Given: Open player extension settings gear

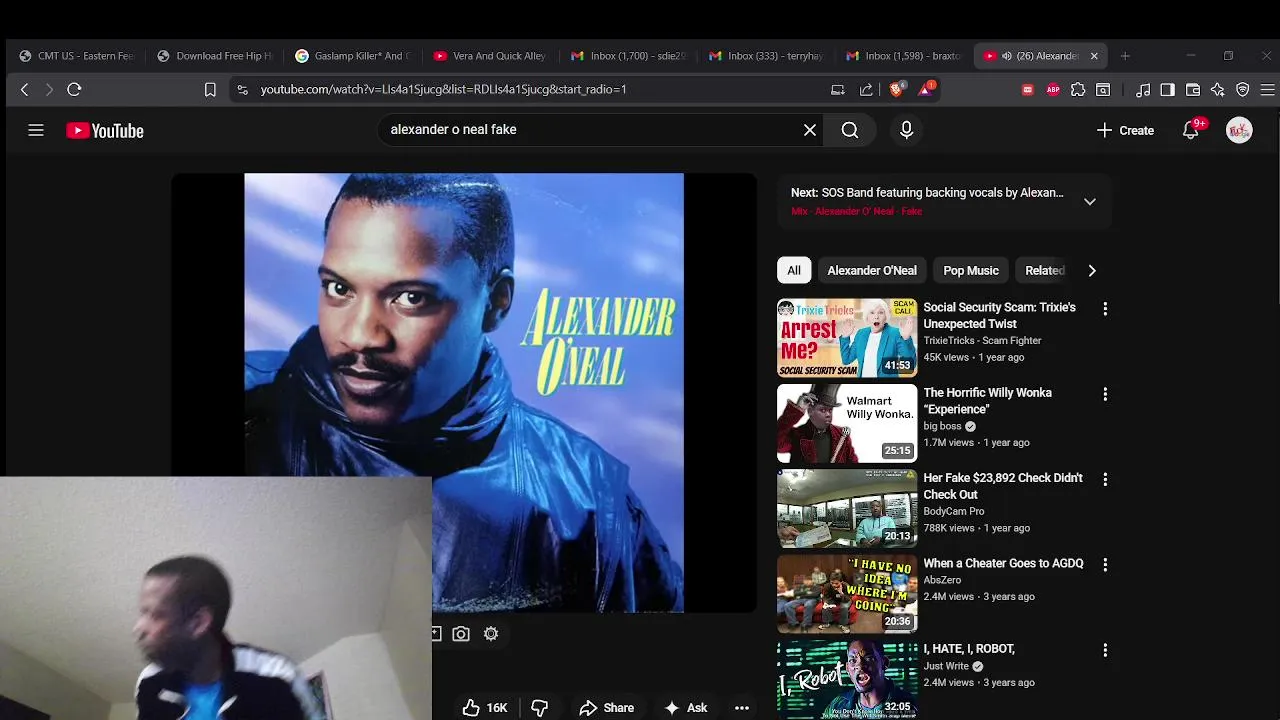Looking at the screenshot, I should click(x=491, y=634).
